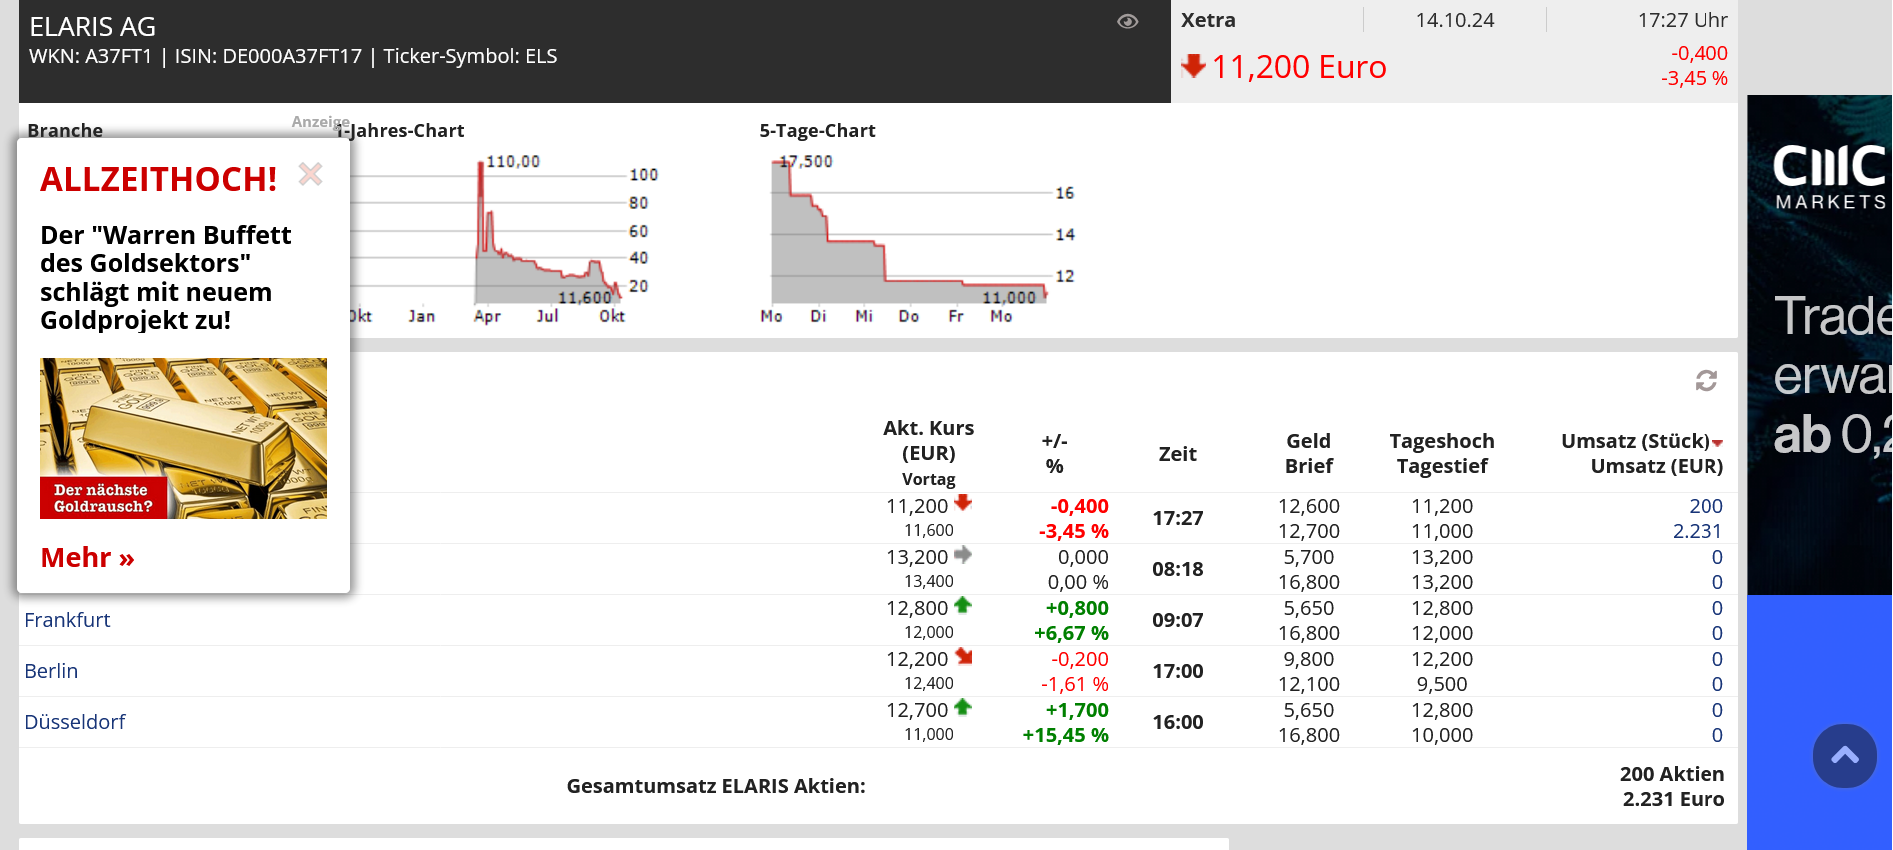The width and height of the screenshot is (1893, 850).
Task: Click the green up arrow in Frankfurt row
Action: 963,605
